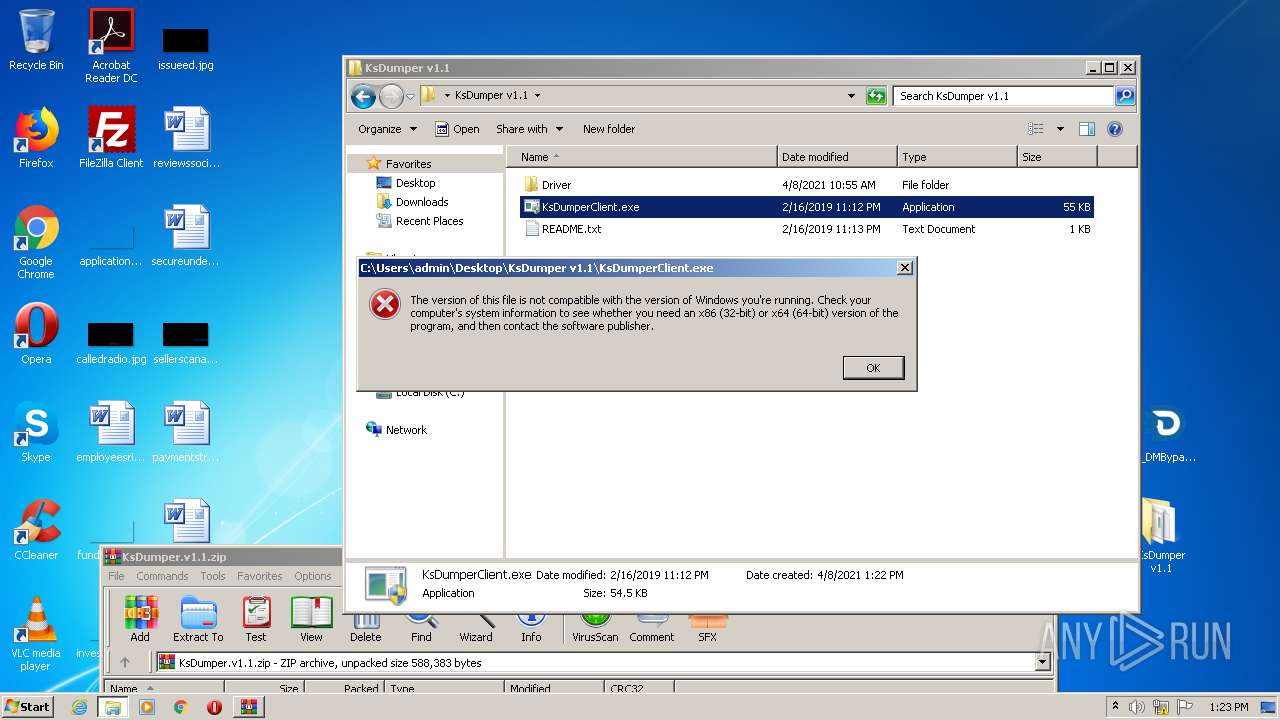Image resolution: width=1280 pixels, height=720 pixels.
Task: Click the Start button
Action: tap(27, 707)
